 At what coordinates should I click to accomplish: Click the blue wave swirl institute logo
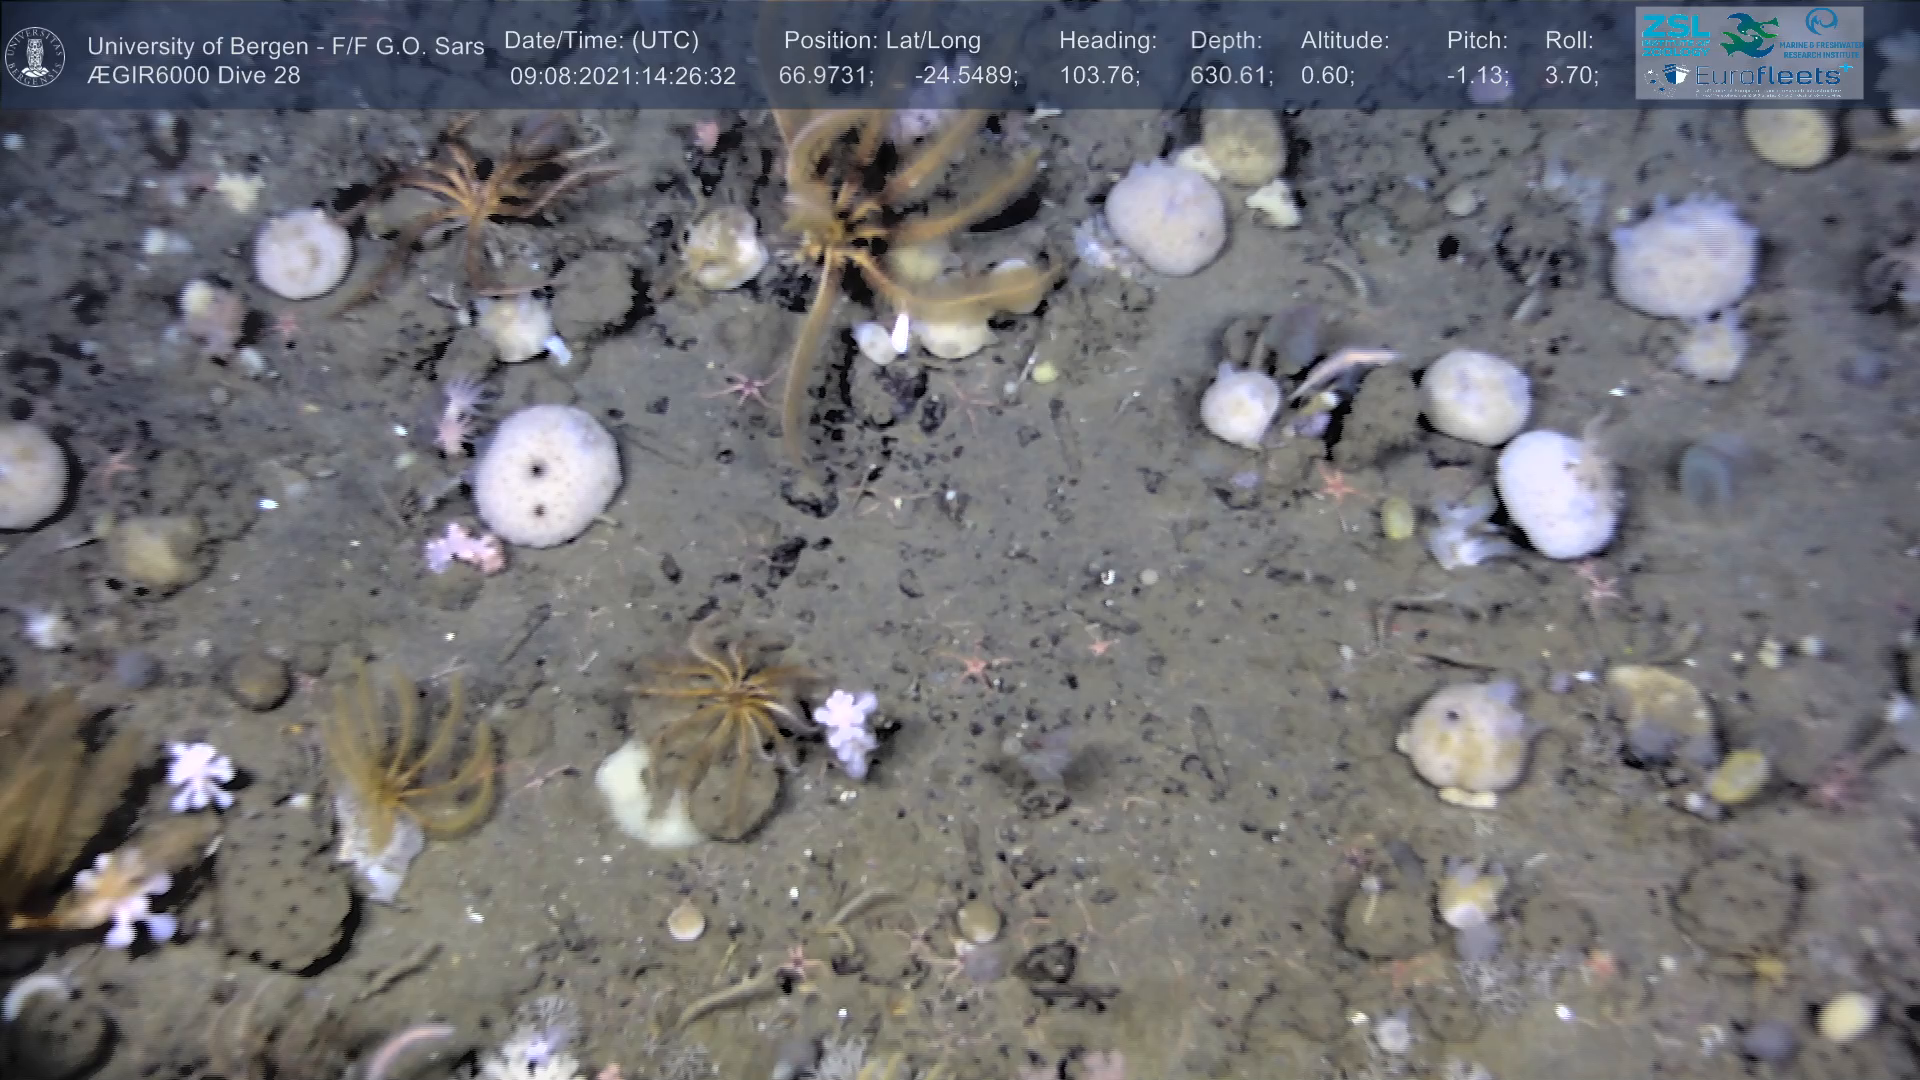coord(1821,22)
